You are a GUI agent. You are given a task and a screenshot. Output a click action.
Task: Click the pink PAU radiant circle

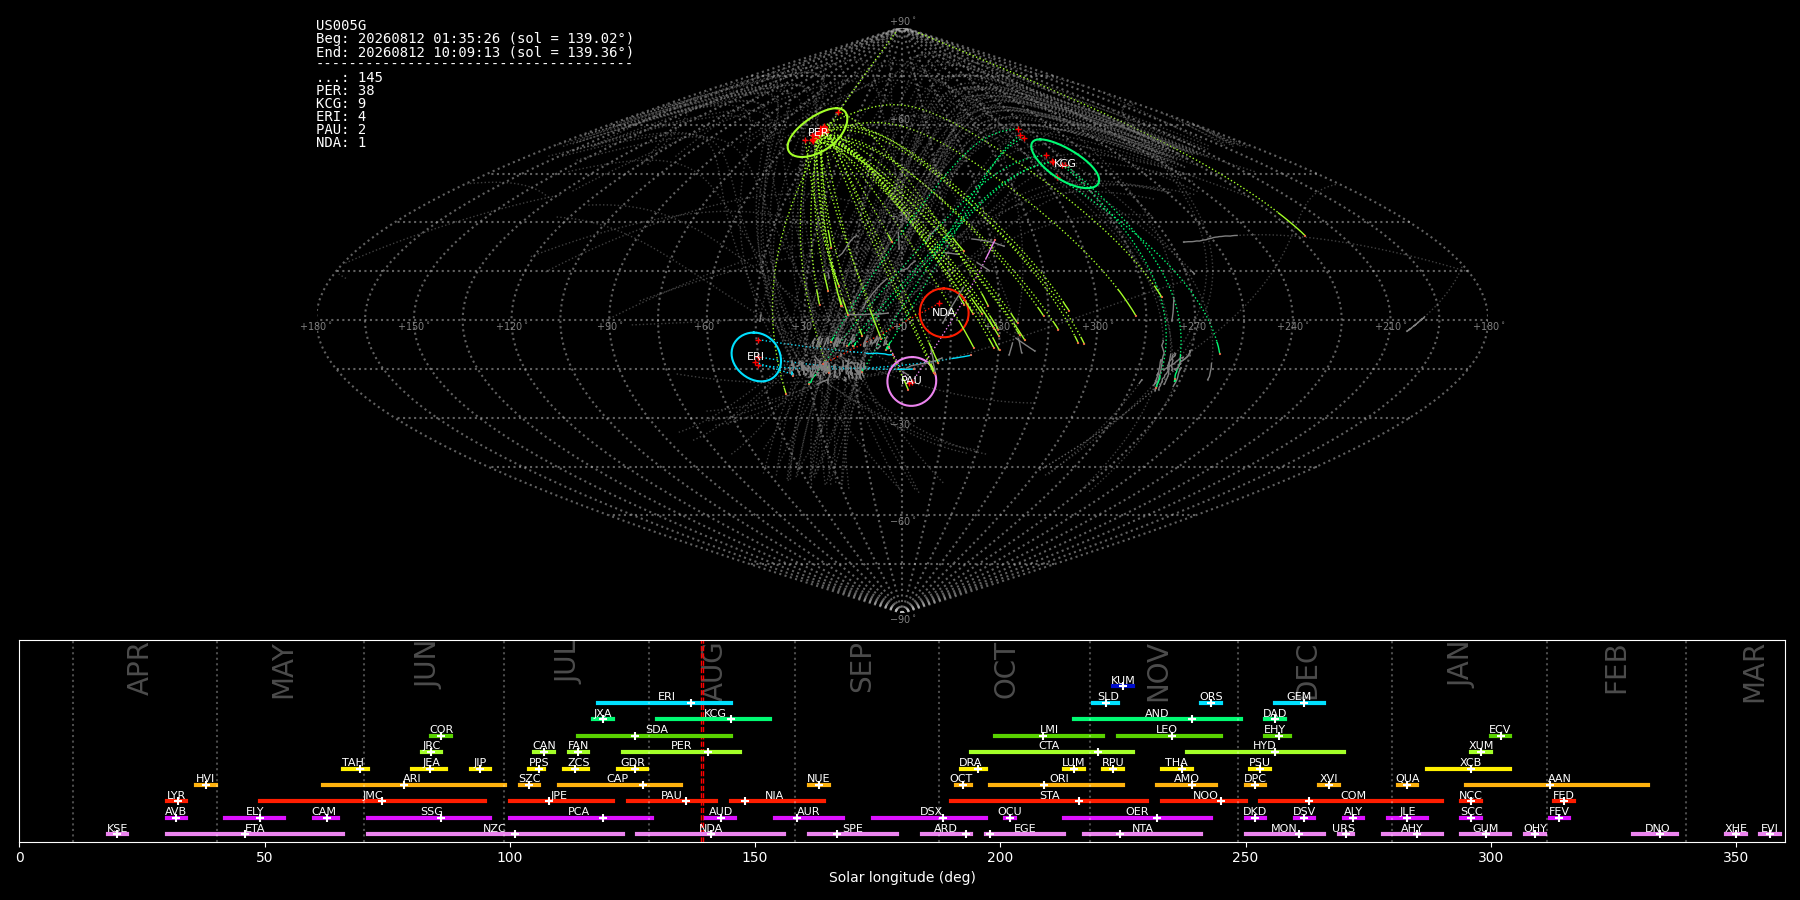pos(911,381)
